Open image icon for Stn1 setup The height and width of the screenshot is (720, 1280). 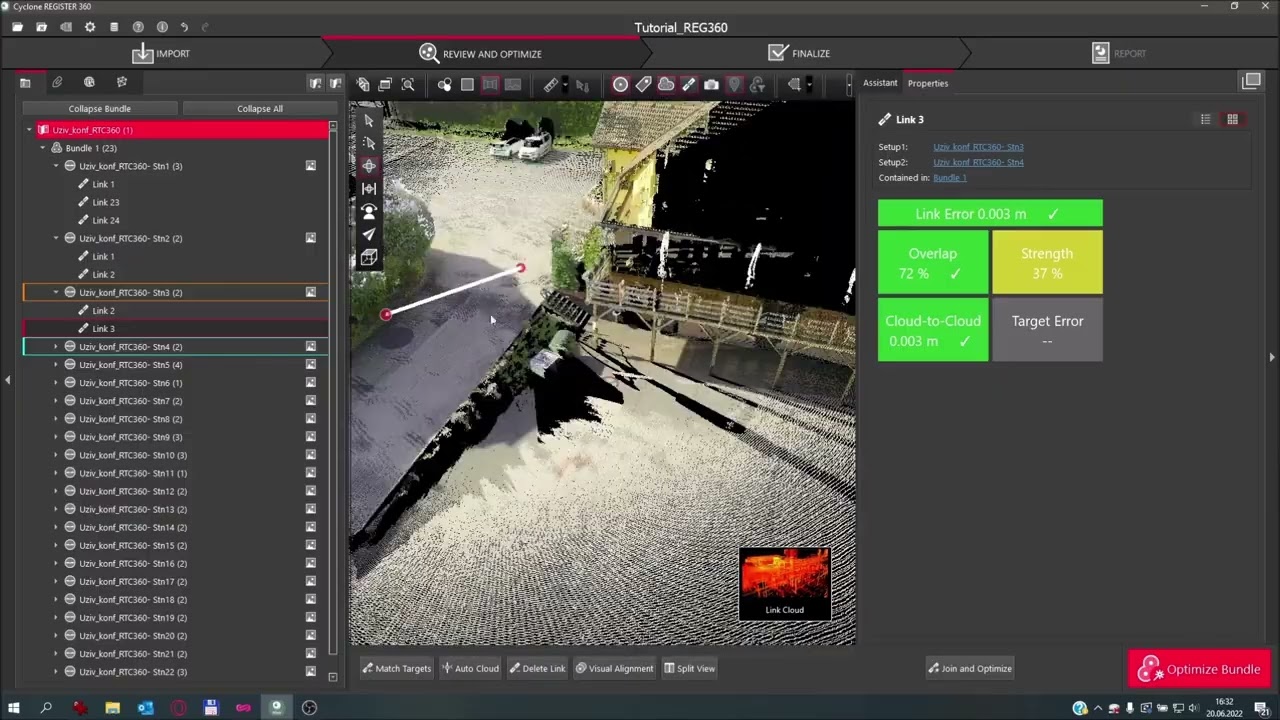(x=311, y=166)
